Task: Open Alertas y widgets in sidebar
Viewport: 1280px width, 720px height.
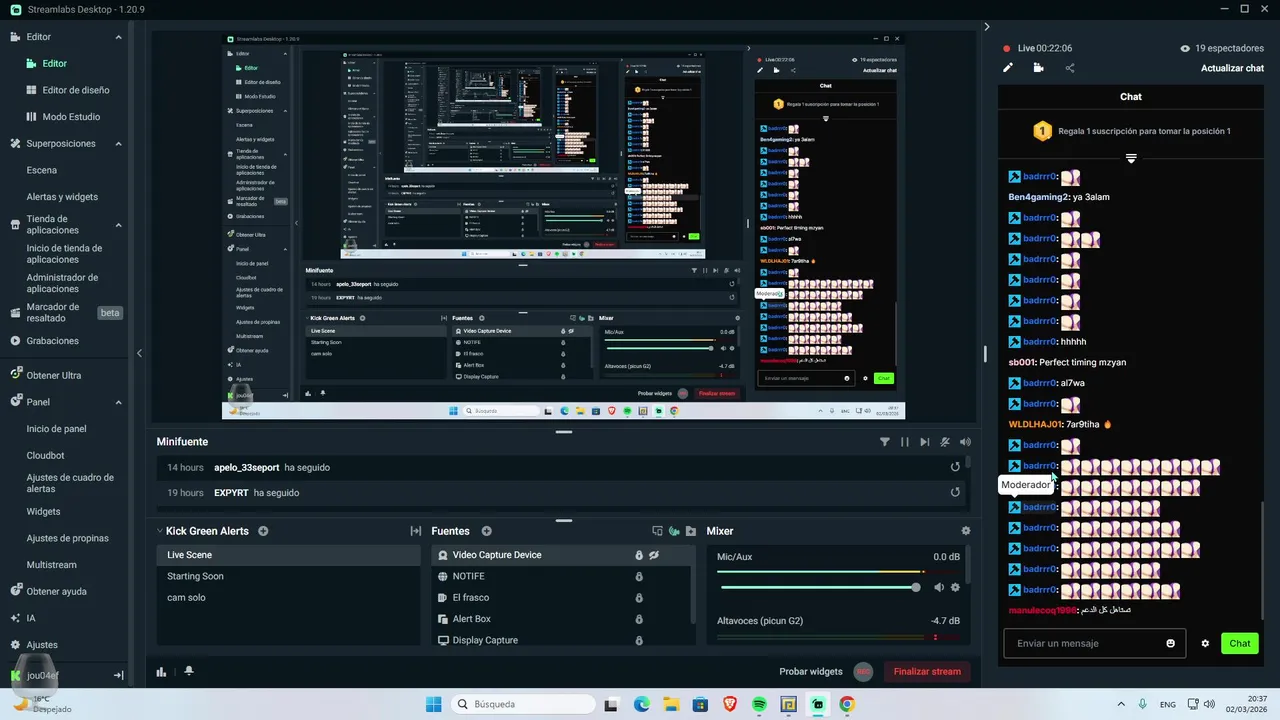Action: tap(62, 197)
